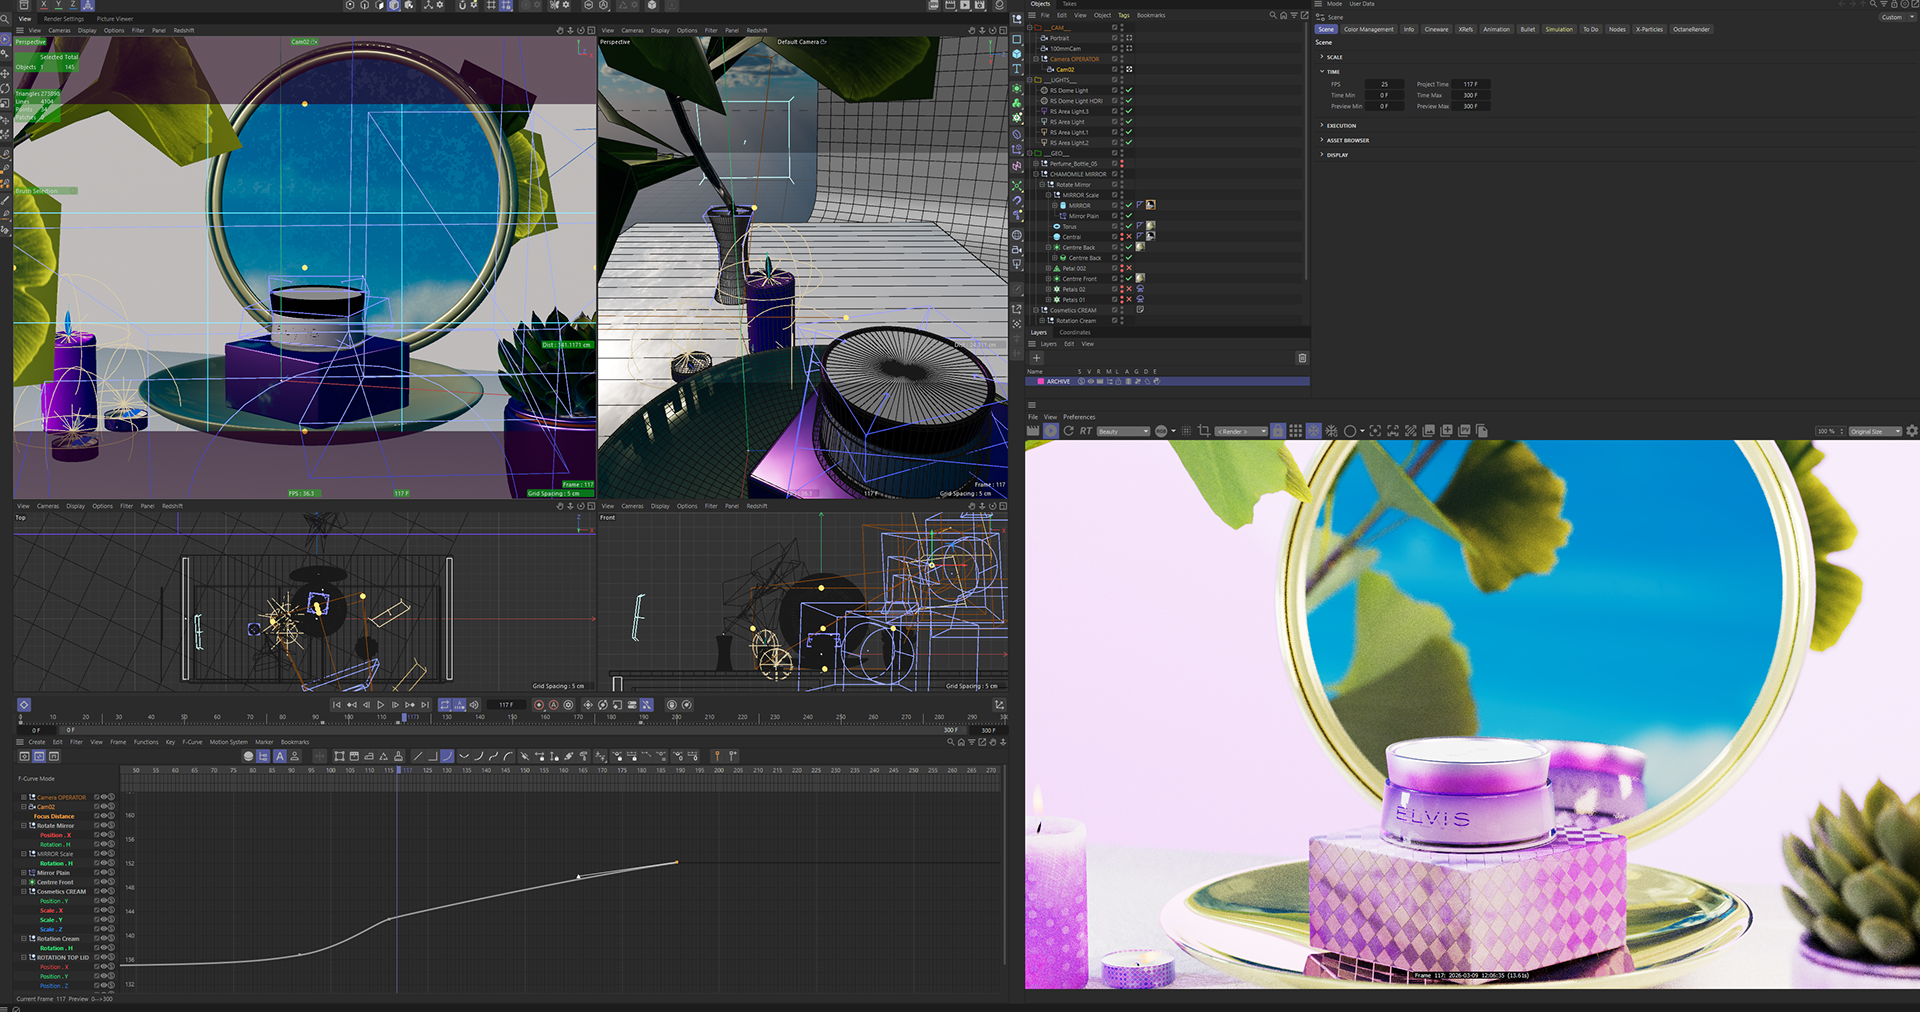Disable the Torus object green checkmark
The image size is (1920, 1012).
click(x=1129, y=226)
